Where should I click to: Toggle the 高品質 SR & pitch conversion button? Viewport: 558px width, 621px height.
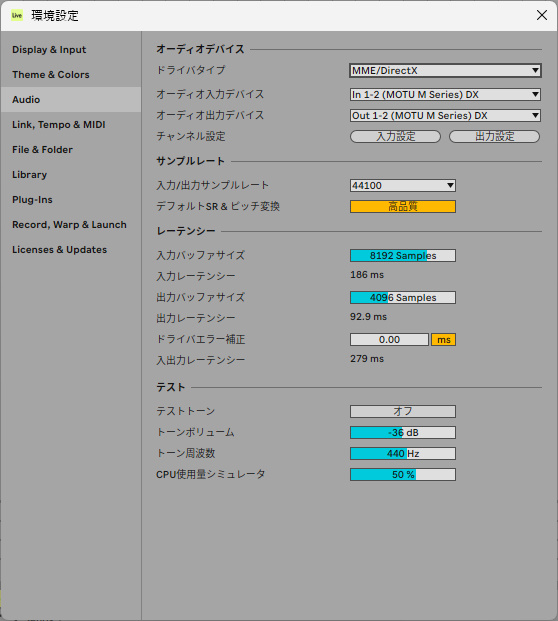403,206
